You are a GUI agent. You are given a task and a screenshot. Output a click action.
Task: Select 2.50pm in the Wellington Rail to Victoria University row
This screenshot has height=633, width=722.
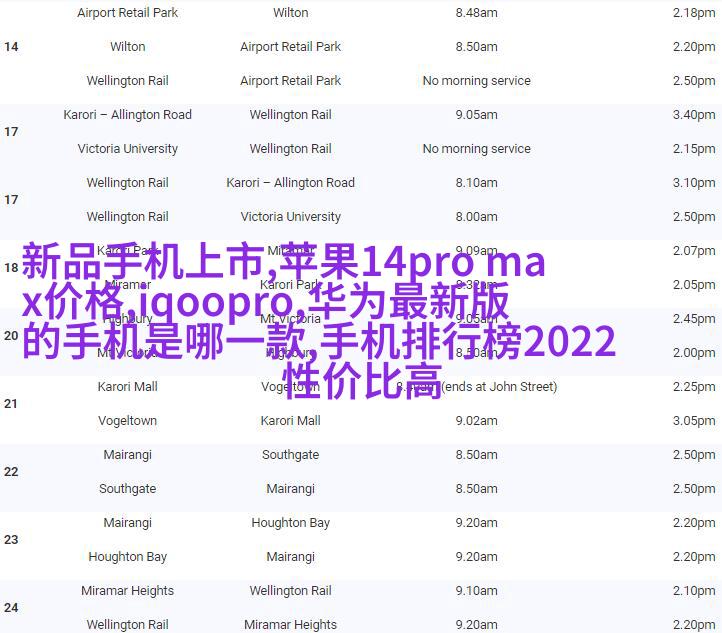694,217
